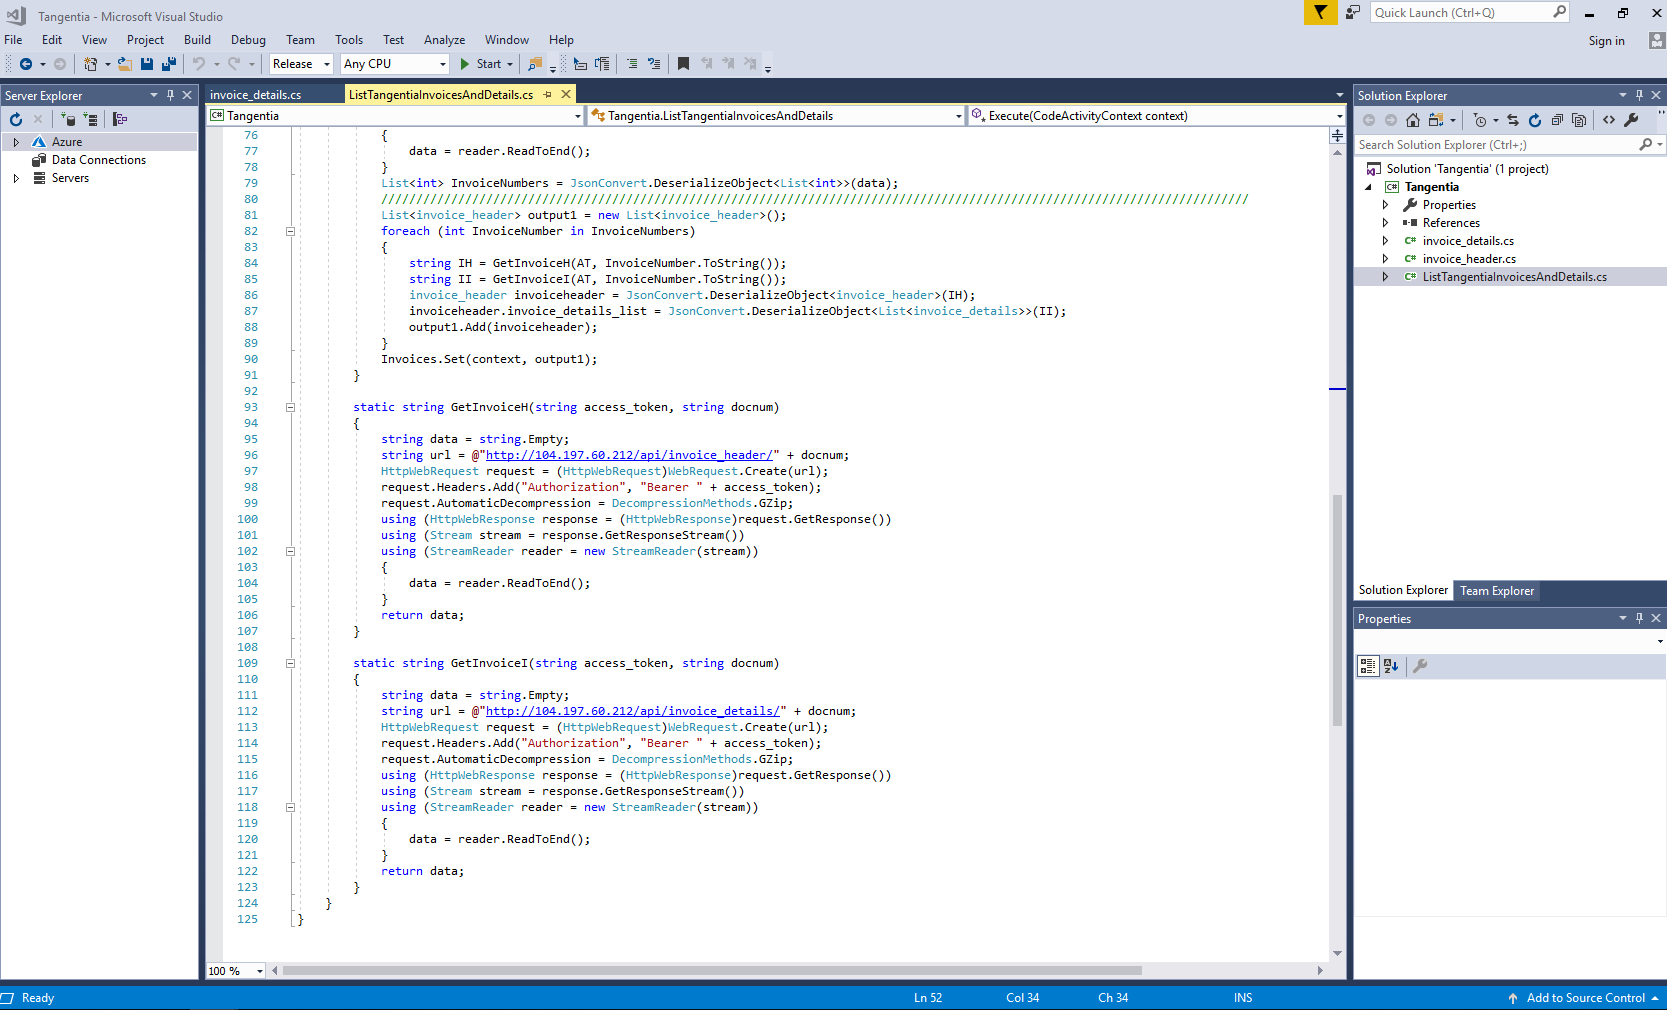Image resolution: width=1667 pixels, height=1010 pixels.
Task: Click the View Code icon in Solution Explorer
Action: point(1608,120)
